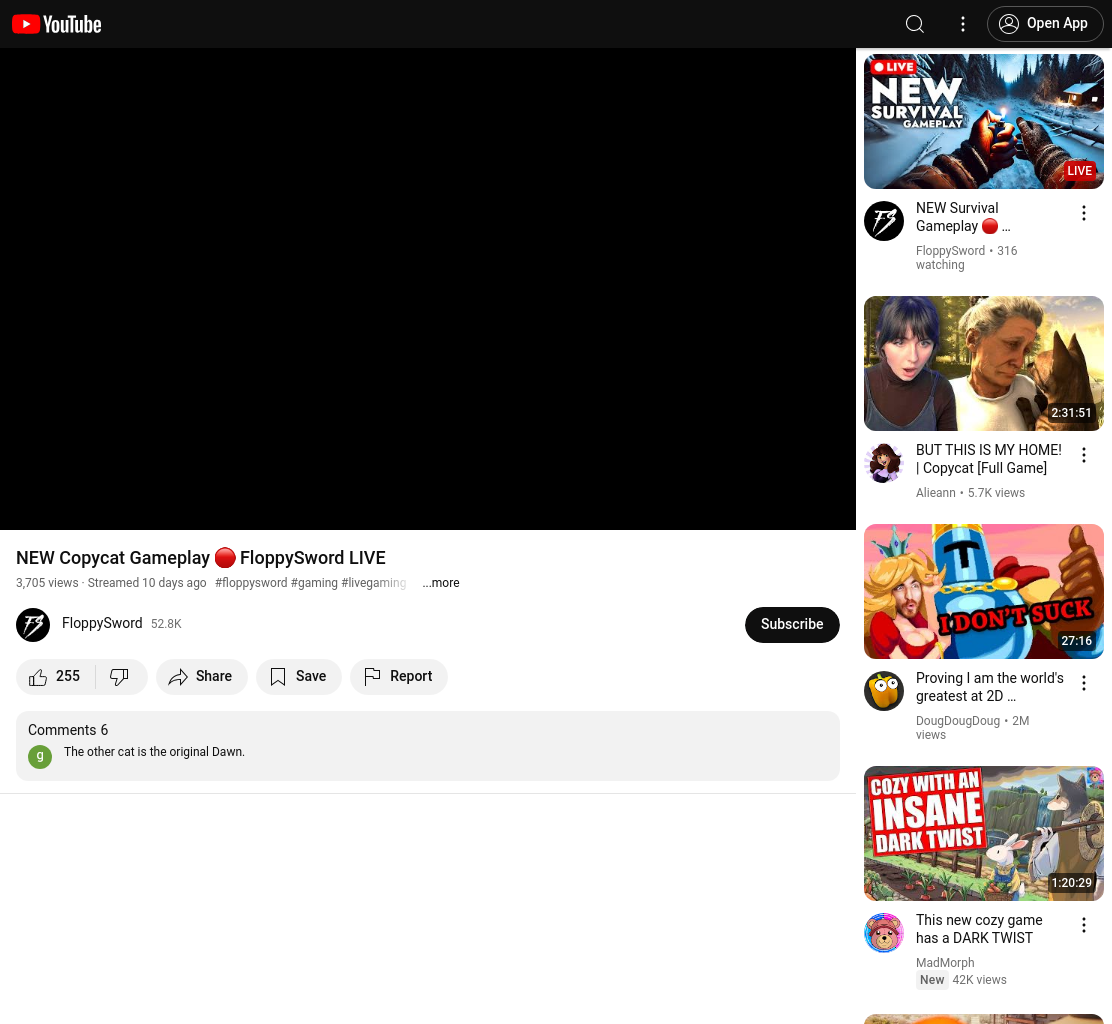Report this video
The image size is (1112, 1024).
pos(399,677)
